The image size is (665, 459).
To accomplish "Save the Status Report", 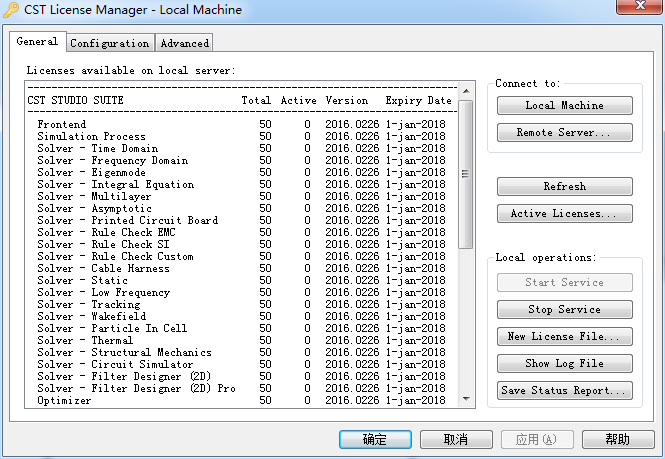I will [564, 390].
